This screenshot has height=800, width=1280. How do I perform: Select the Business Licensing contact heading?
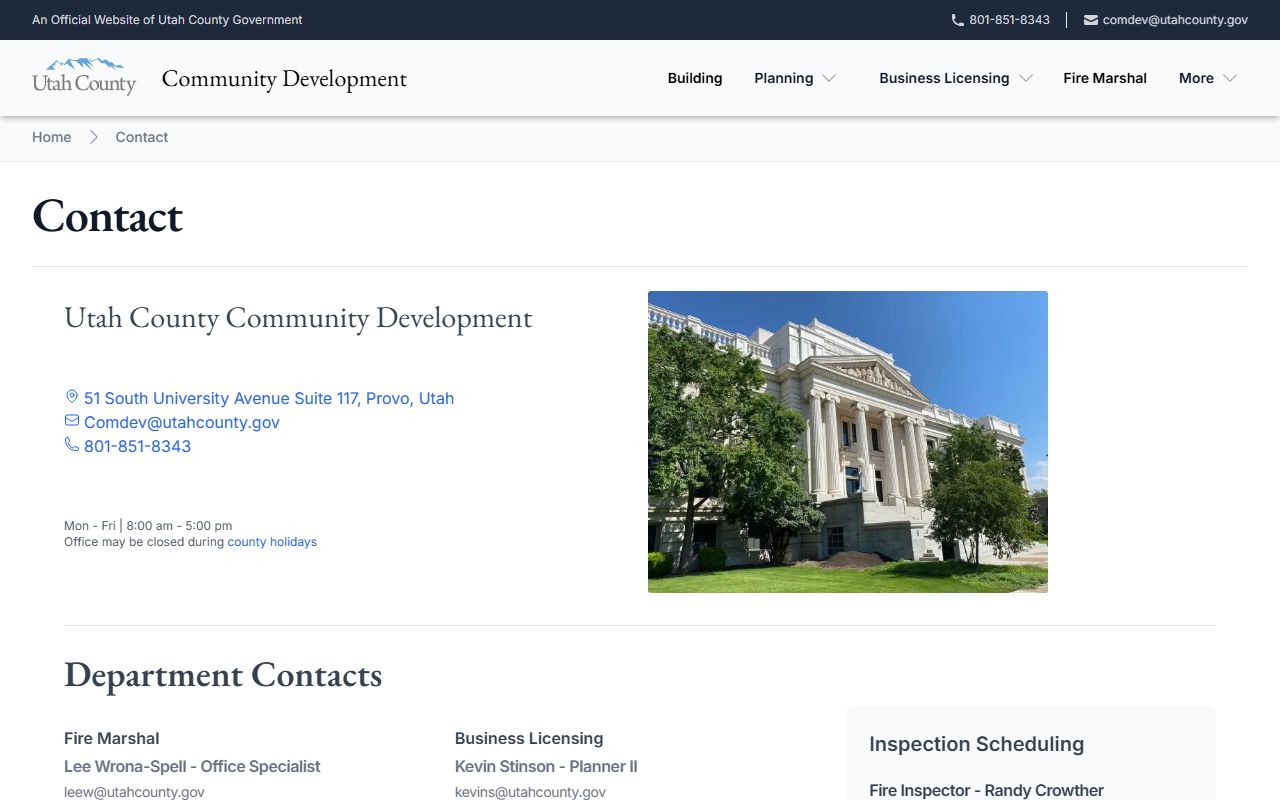click(529, 739)
